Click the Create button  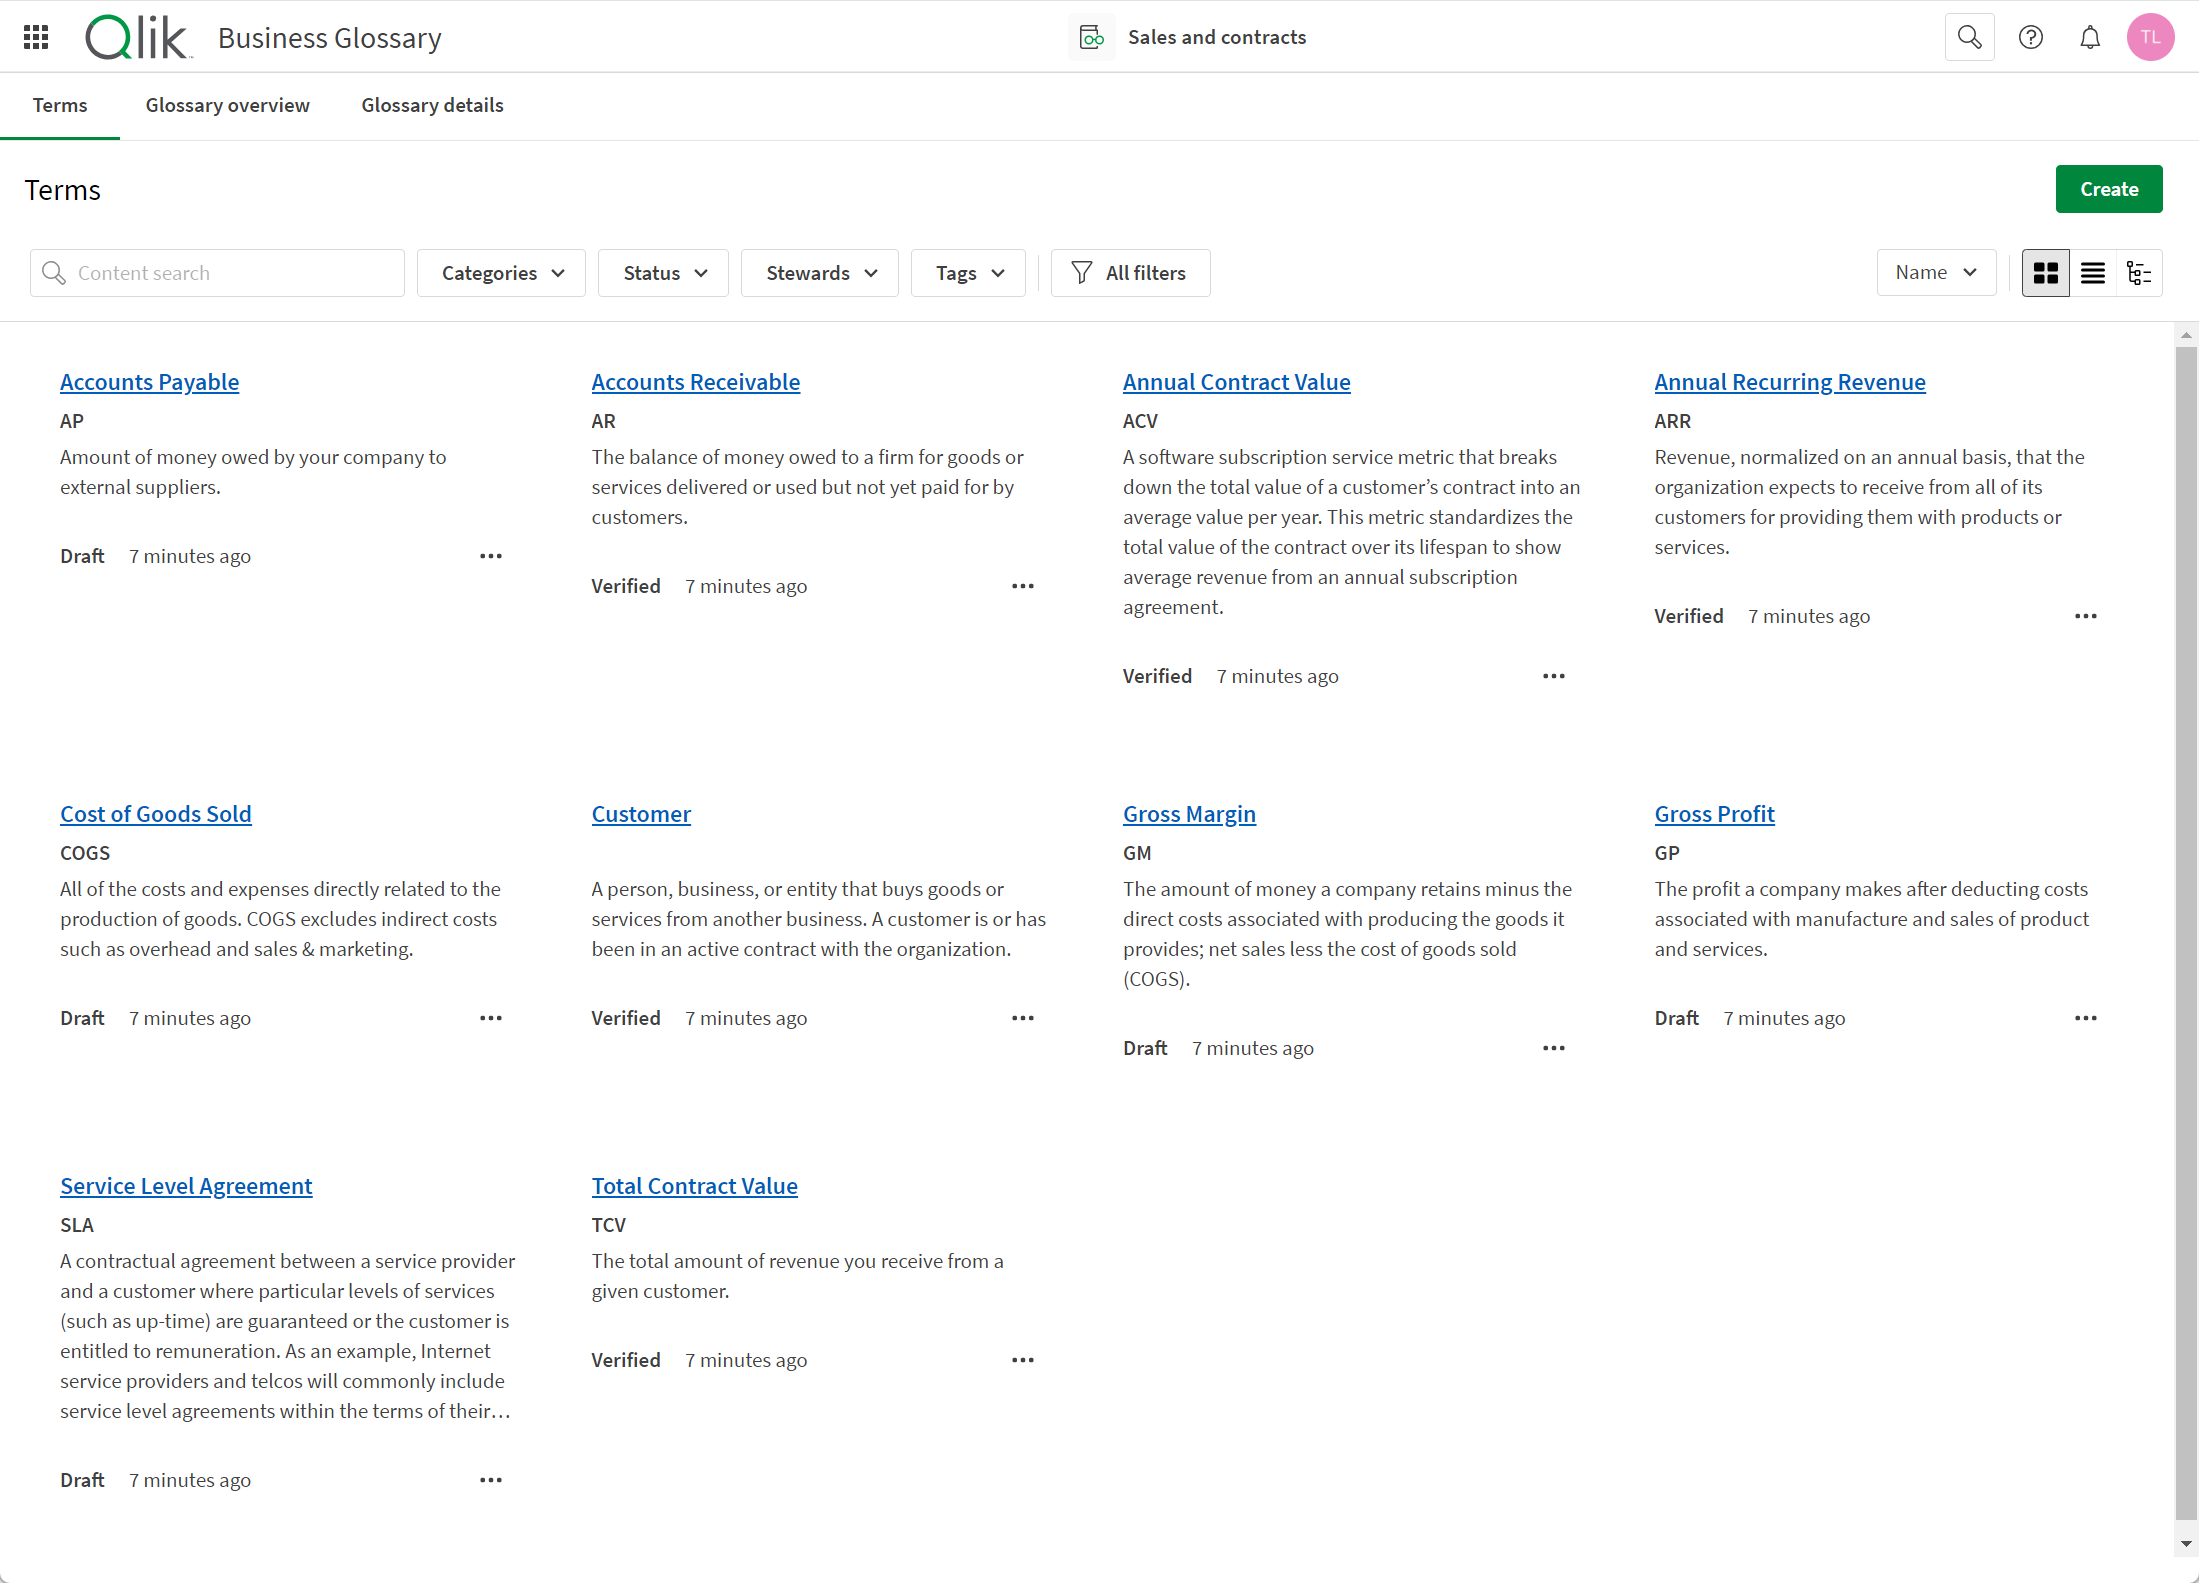[x=2109, y=188]
